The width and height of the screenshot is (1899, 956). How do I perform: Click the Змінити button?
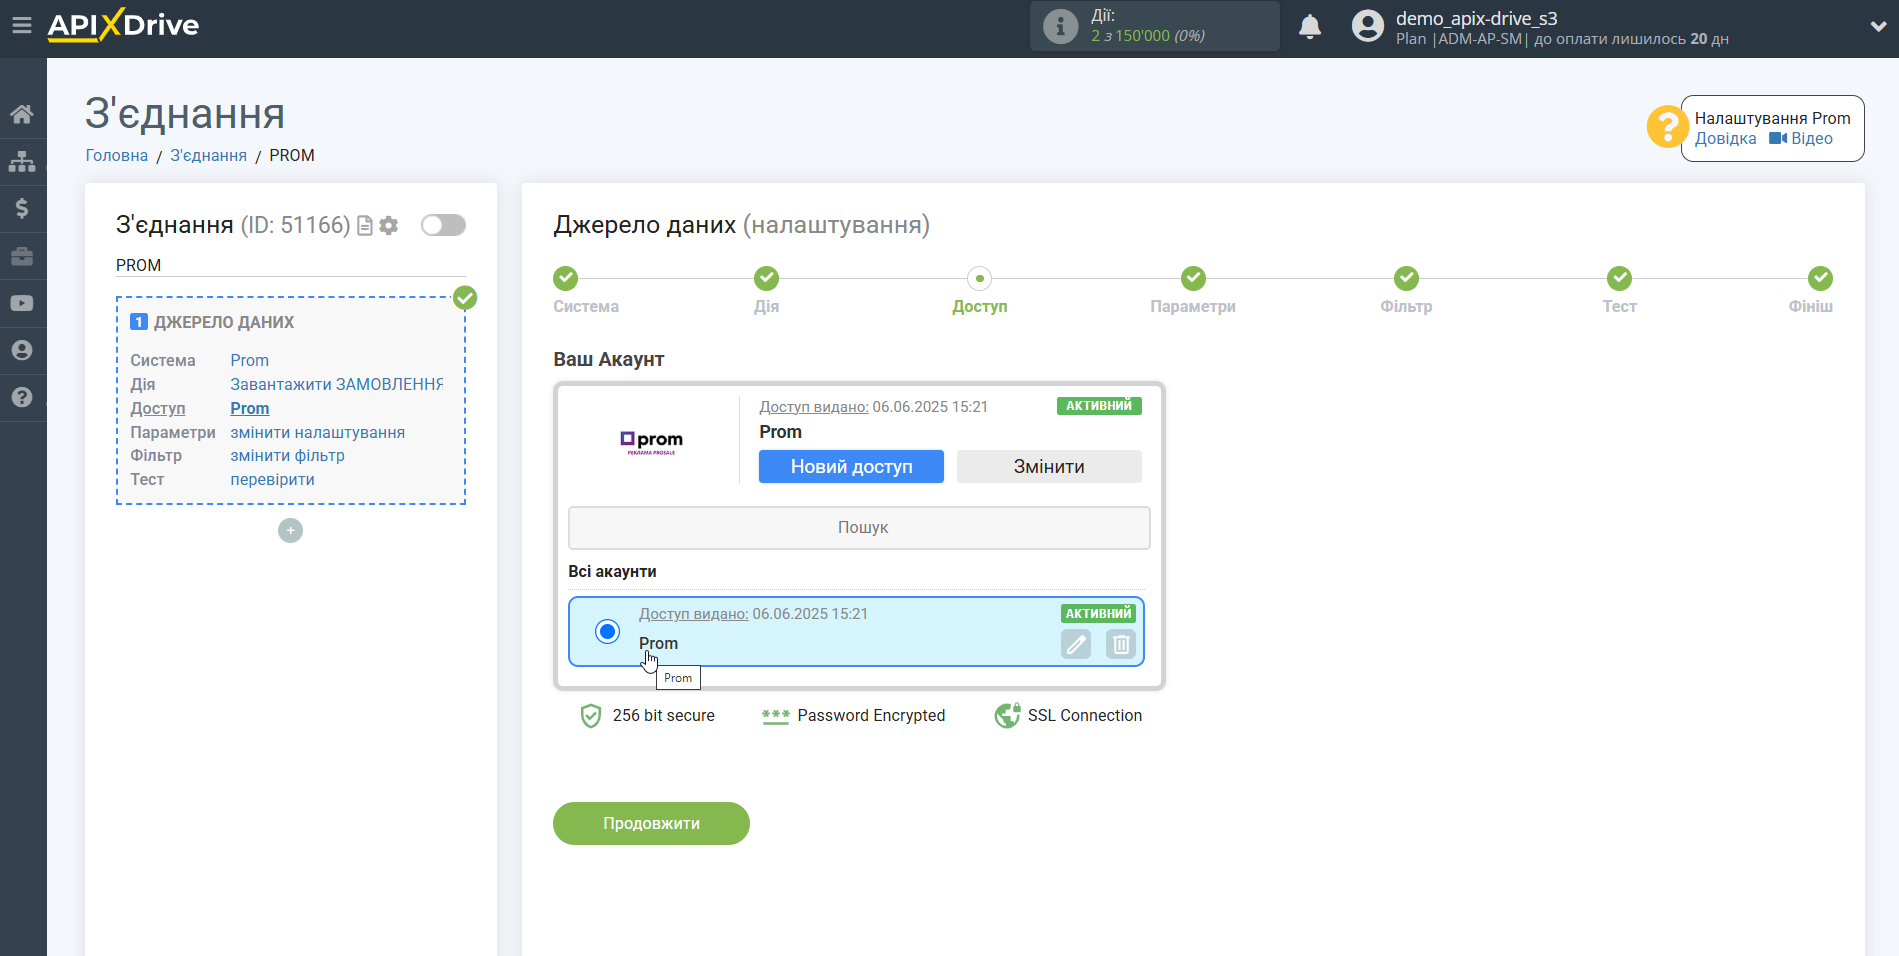[1049, 466]
